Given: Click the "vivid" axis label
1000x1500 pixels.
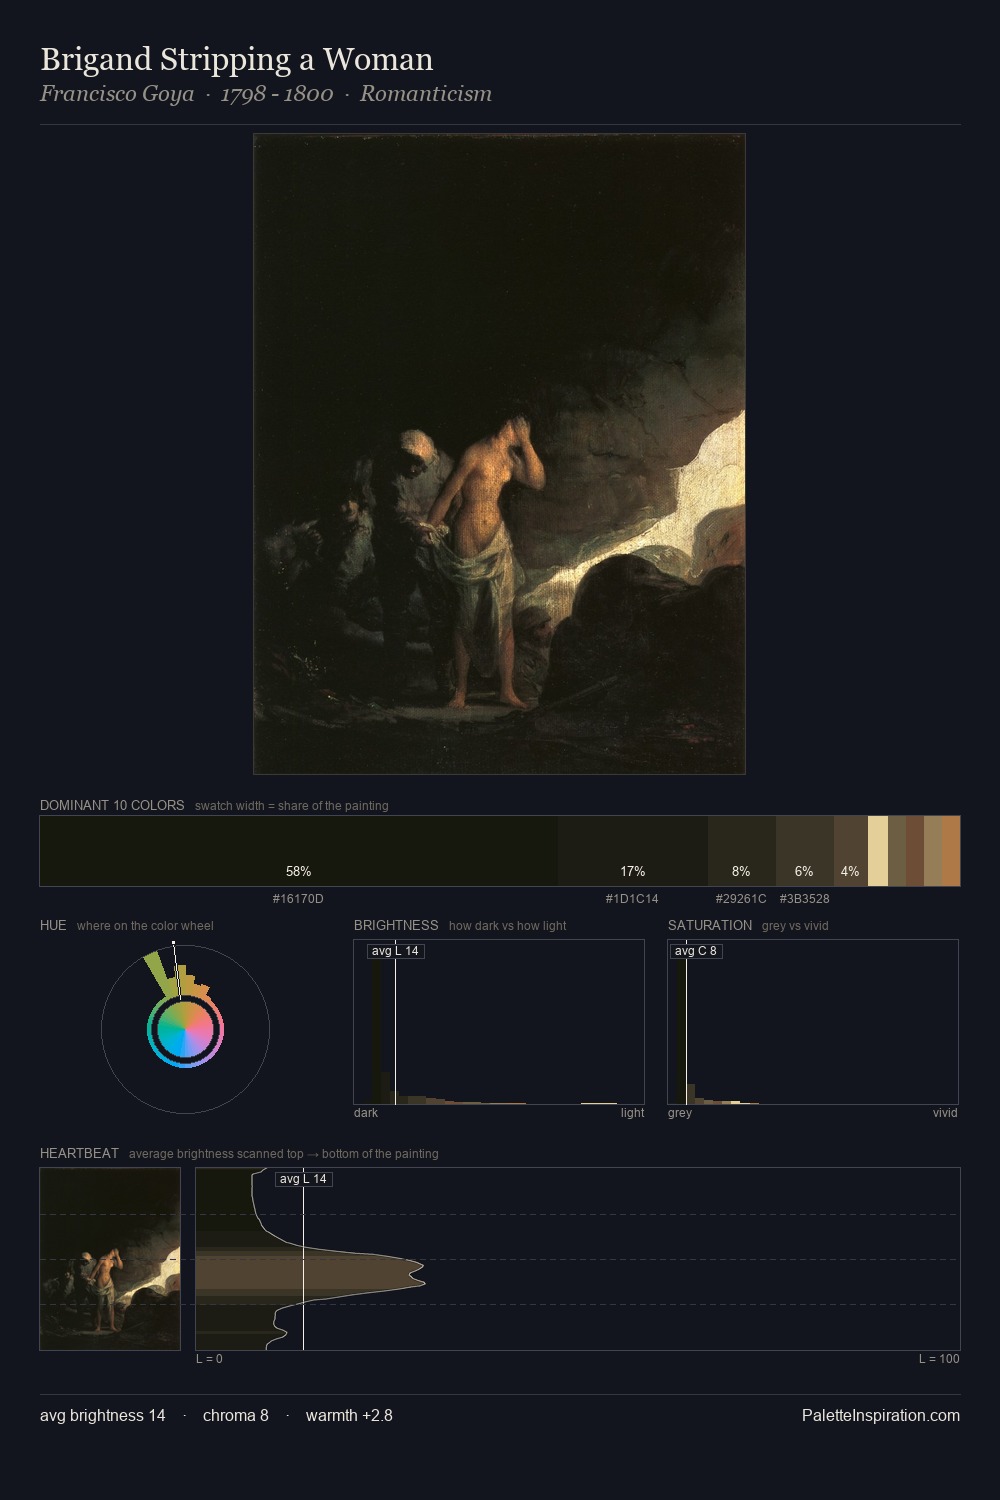Looking at the screenshot, I should 945,1113.
